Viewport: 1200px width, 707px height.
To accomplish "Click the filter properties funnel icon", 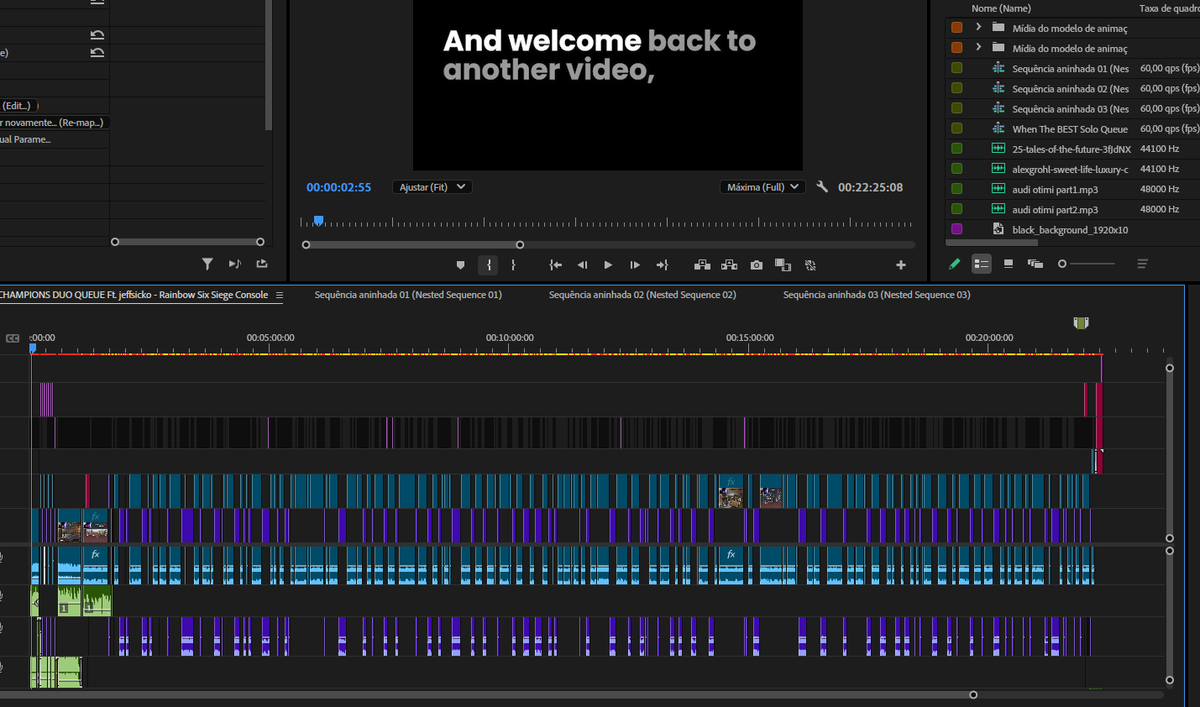I will click(207, 264).
